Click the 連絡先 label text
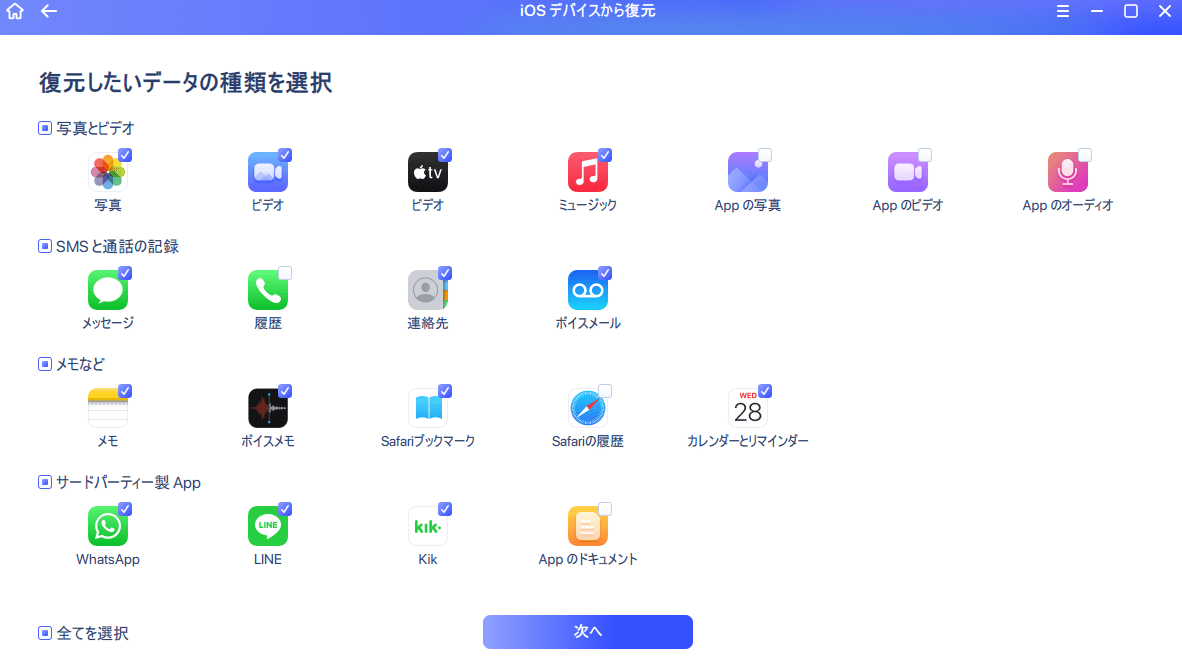Viewport: 1182px width, 659px height. pyautogui.click(x=427, y=323)
